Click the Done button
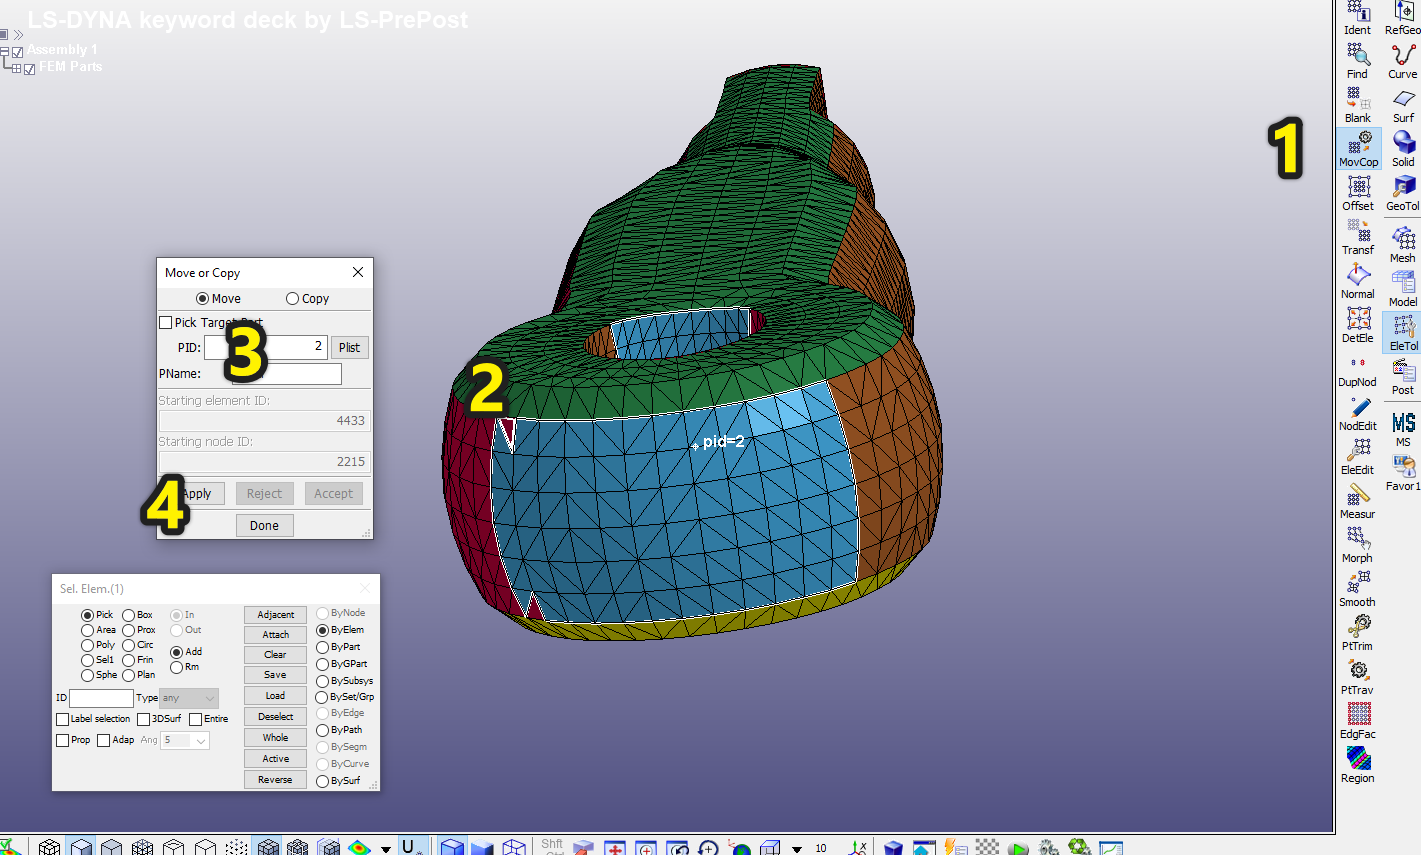This screenshot has height=855, width=1421. [x=264, y=526]
